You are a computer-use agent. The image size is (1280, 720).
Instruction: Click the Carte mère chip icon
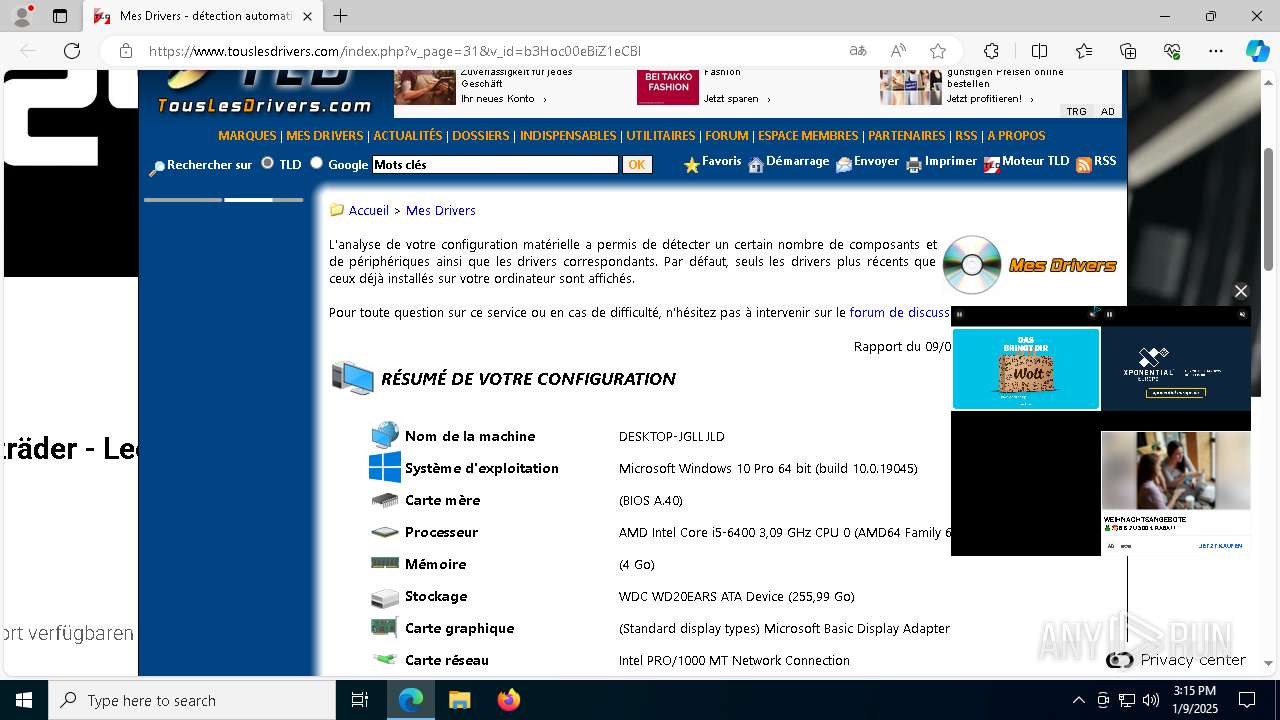coord(385,500)
